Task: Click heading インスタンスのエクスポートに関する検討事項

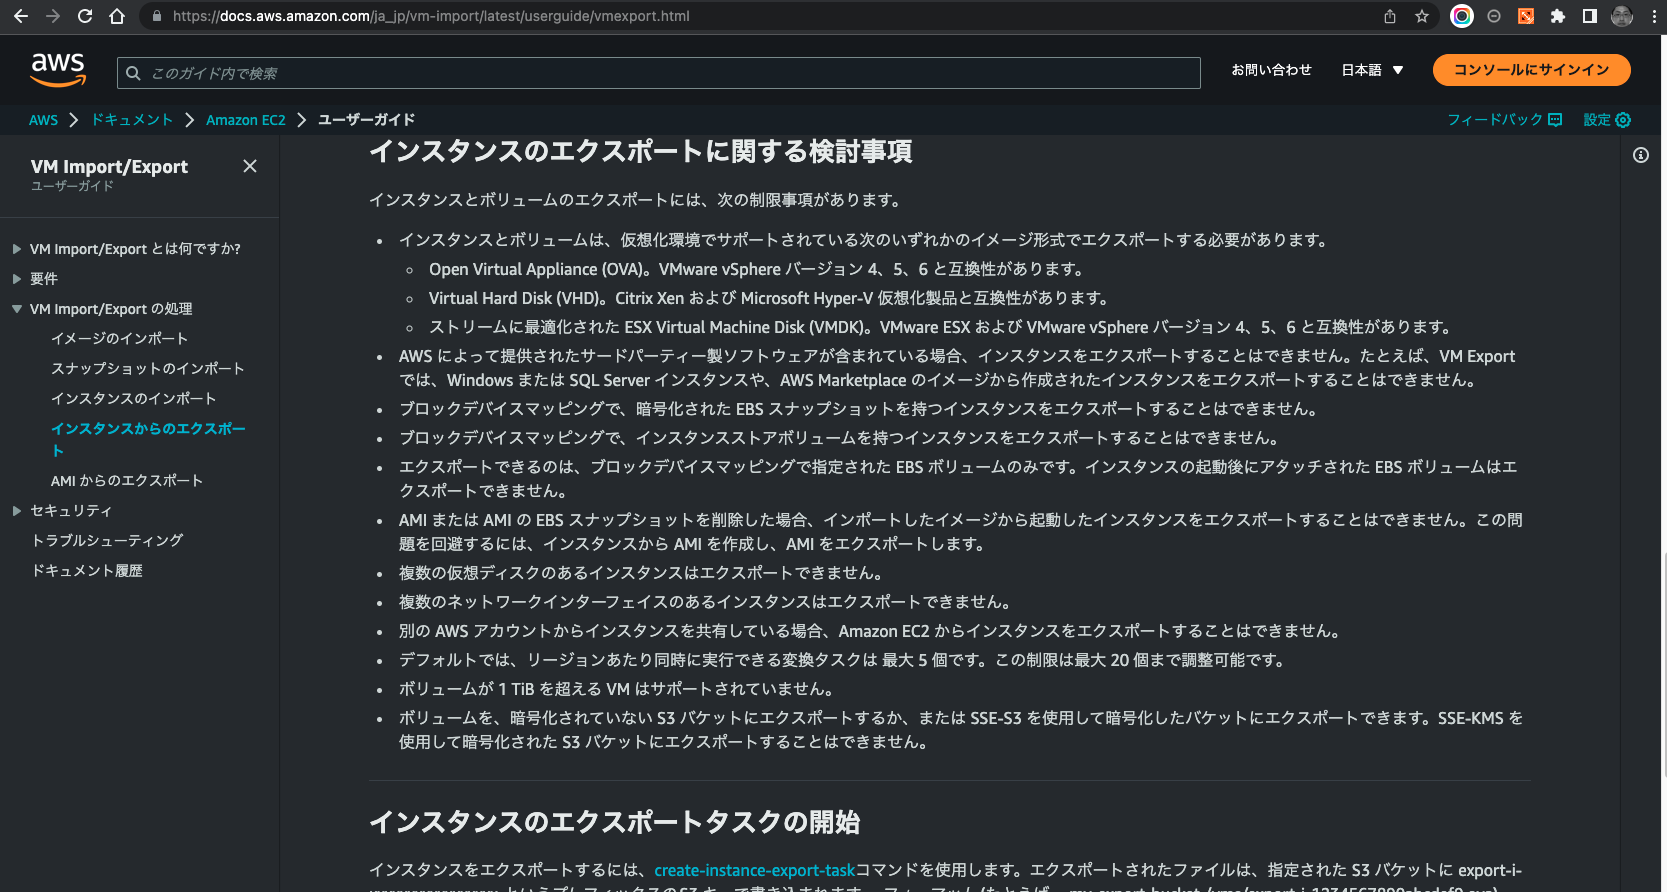Action: click(x=640, y=151)
